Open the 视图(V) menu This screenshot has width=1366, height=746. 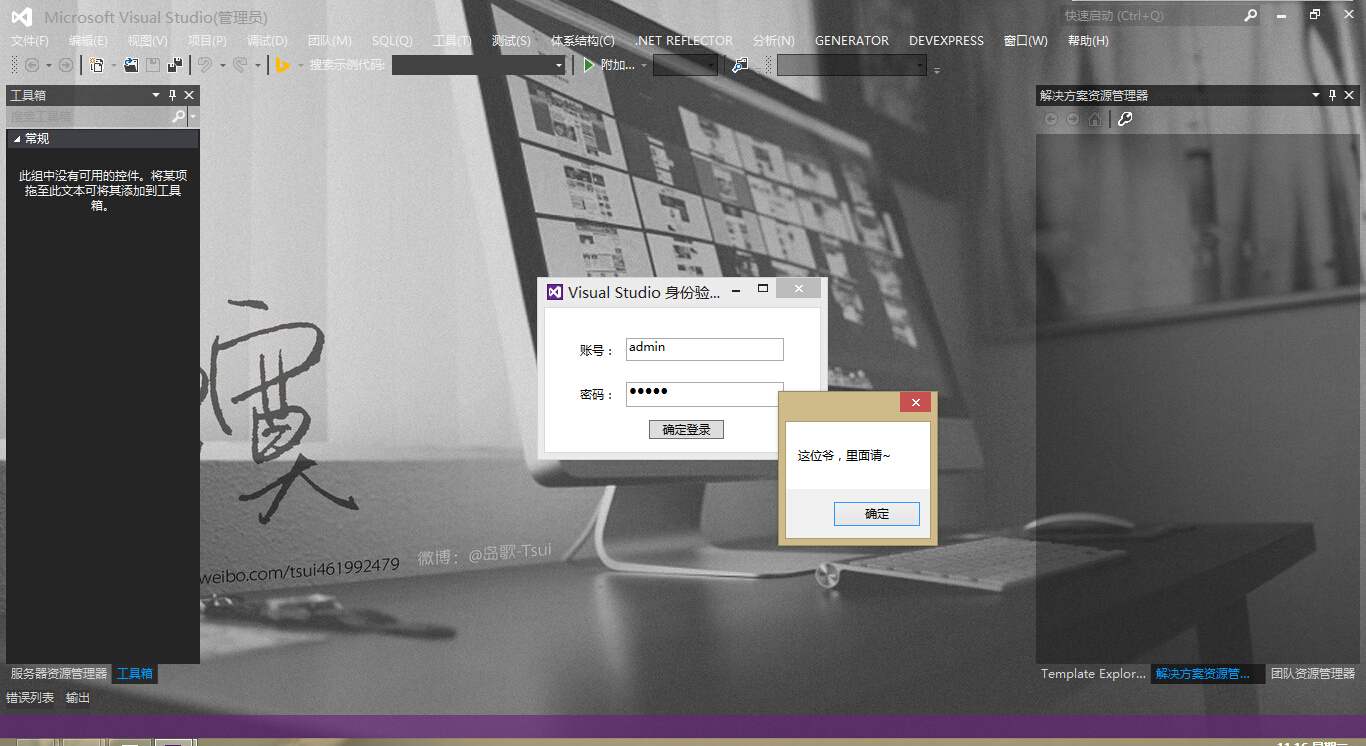147,41
